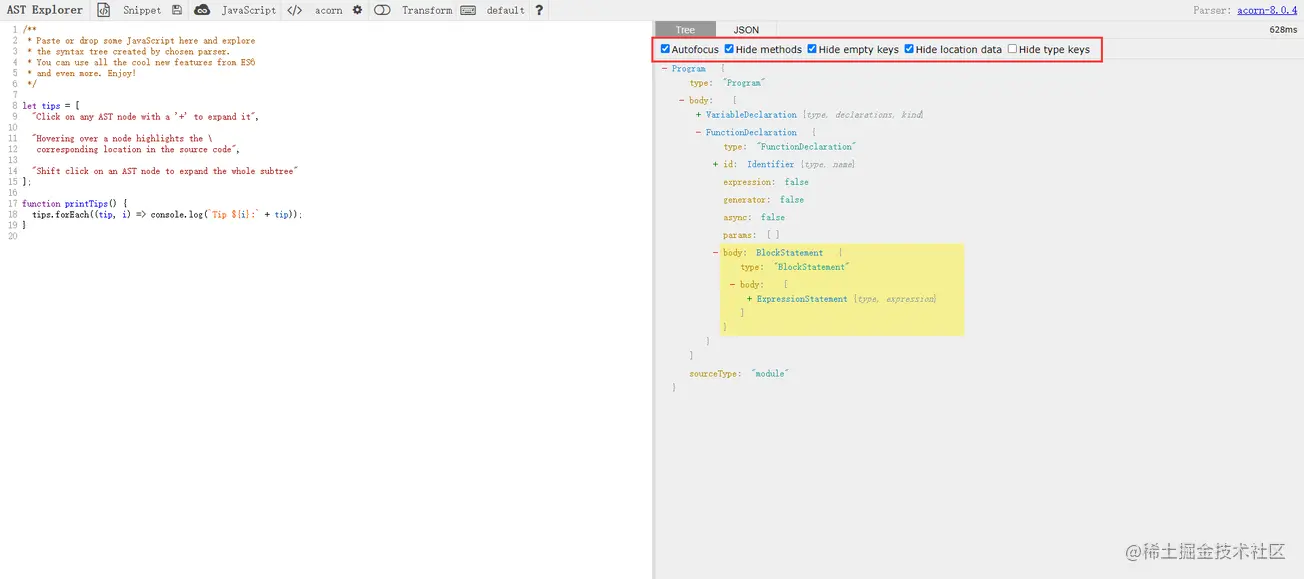Open the JavaScript language menu
This screenshot has height=579, width=1304.
[x=248, y=10]
